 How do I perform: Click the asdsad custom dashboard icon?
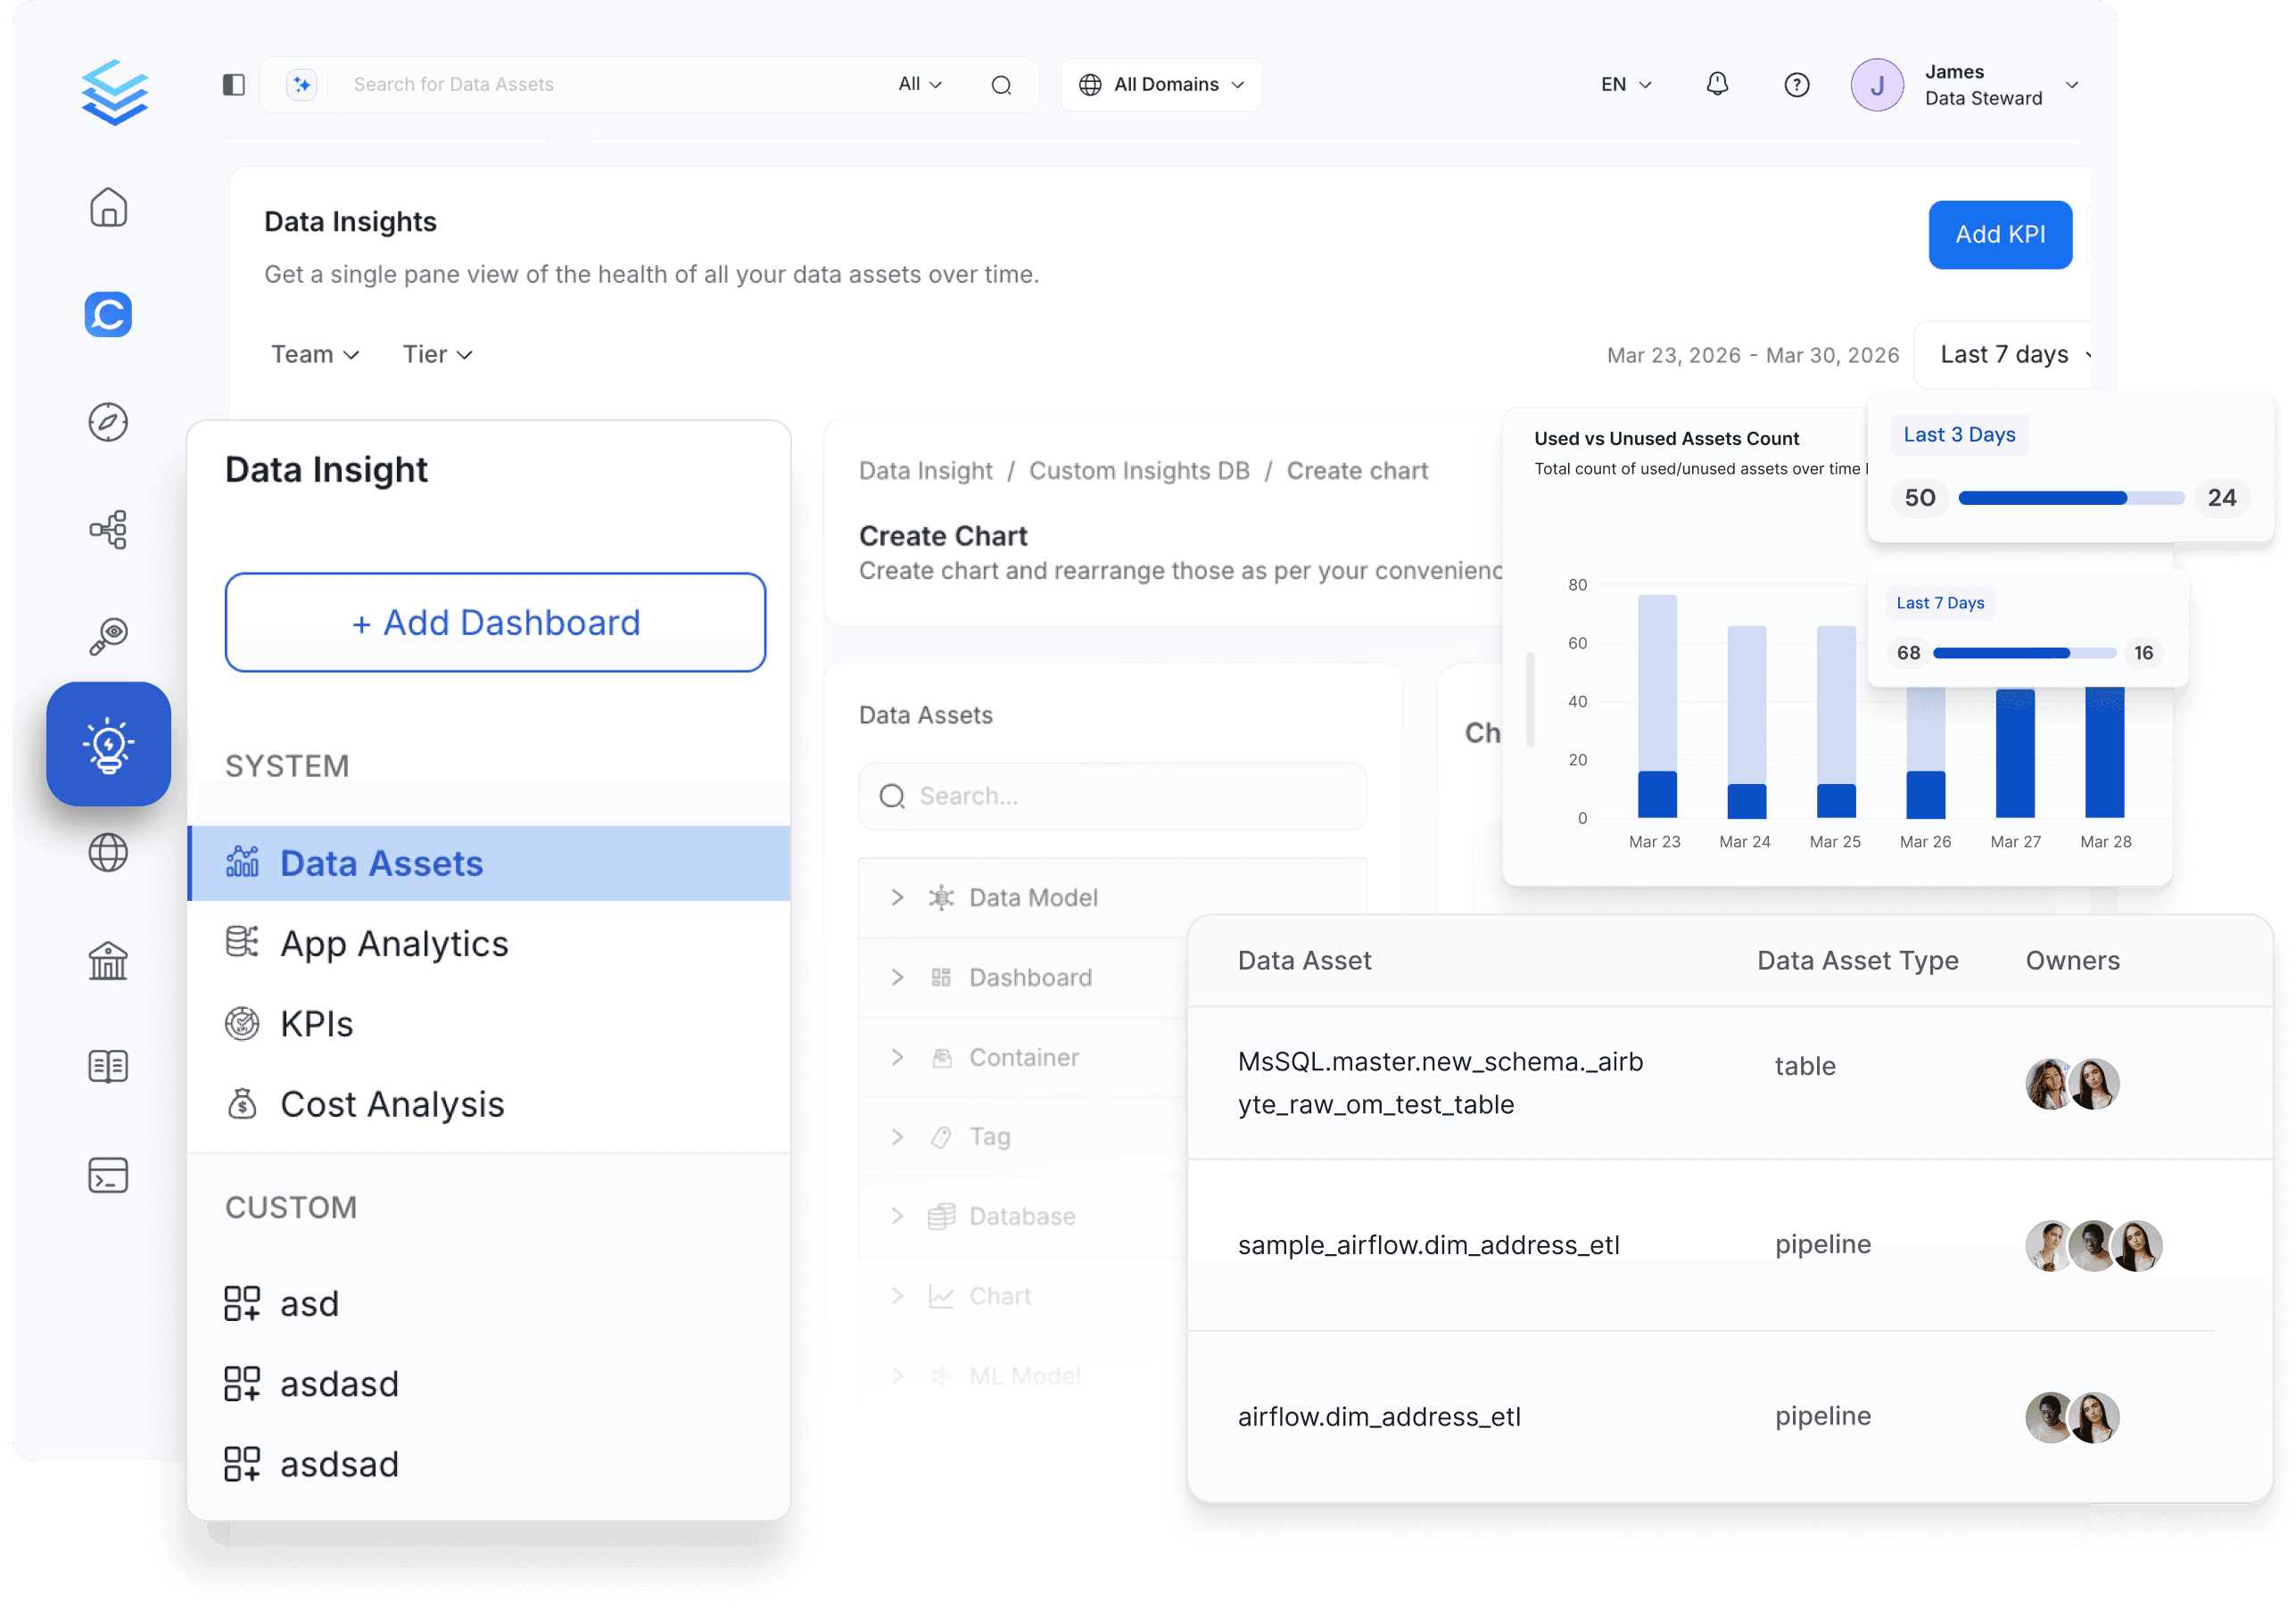(x=242, y=1463)
